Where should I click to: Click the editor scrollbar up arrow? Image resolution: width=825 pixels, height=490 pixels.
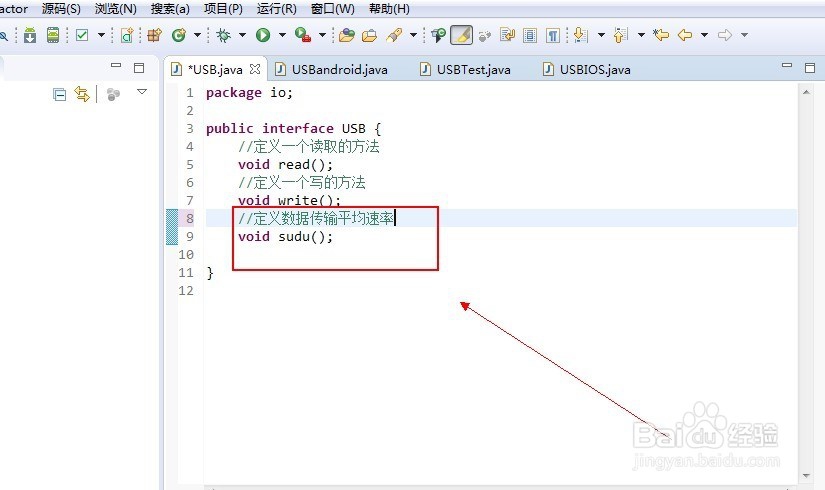pyautogui.click(x=806, y=93)
